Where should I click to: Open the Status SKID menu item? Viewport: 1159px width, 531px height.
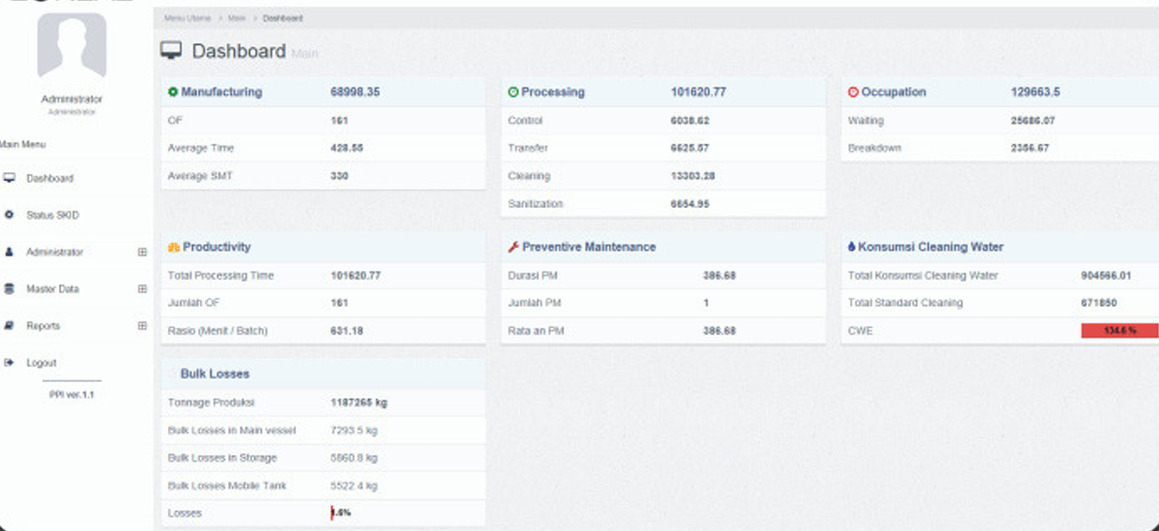pos(52,215)
